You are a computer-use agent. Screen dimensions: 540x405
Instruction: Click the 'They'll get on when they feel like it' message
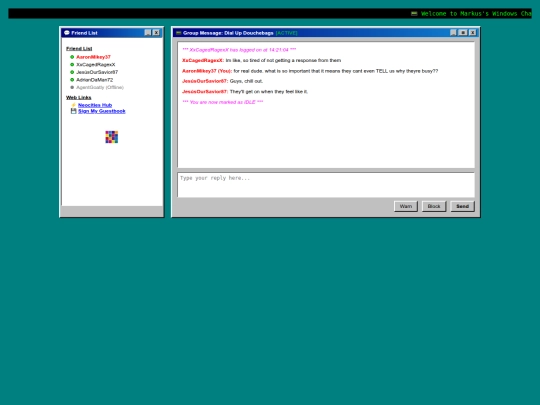point(269,92)
